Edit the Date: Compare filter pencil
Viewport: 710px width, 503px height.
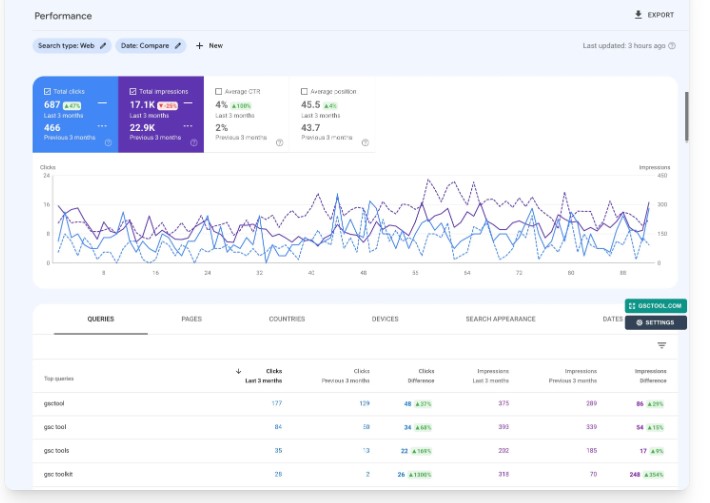[178, 46]
